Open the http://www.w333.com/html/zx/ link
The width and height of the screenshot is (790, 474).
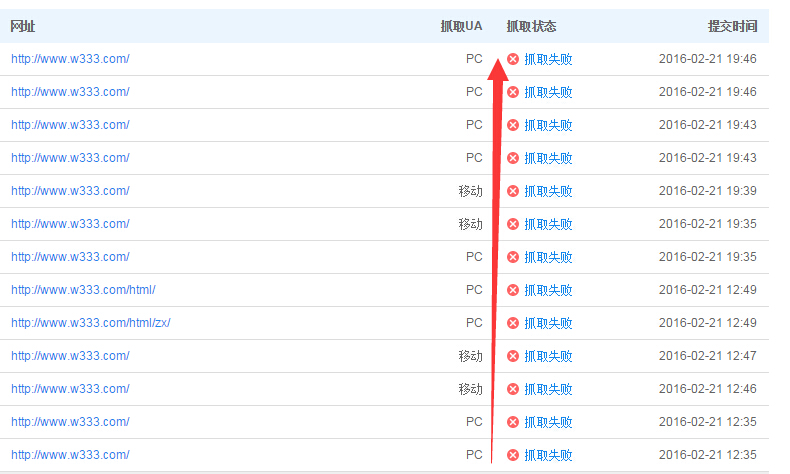coord(91,323)
